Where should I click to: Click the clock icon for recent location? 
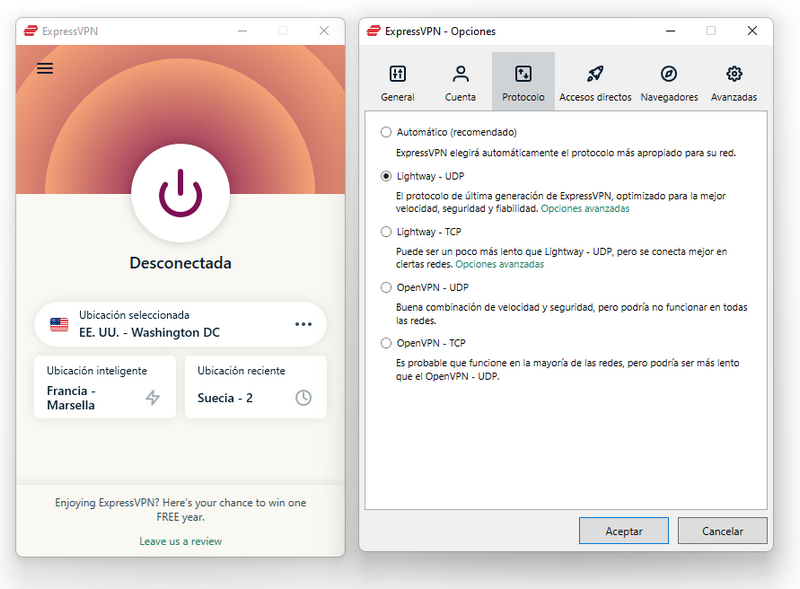coord(303,398)
